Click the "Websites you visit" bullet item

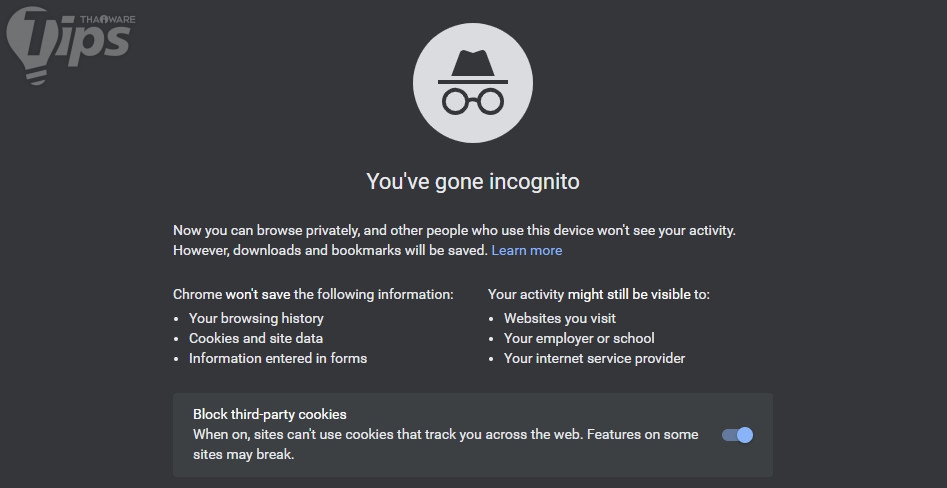560,318
